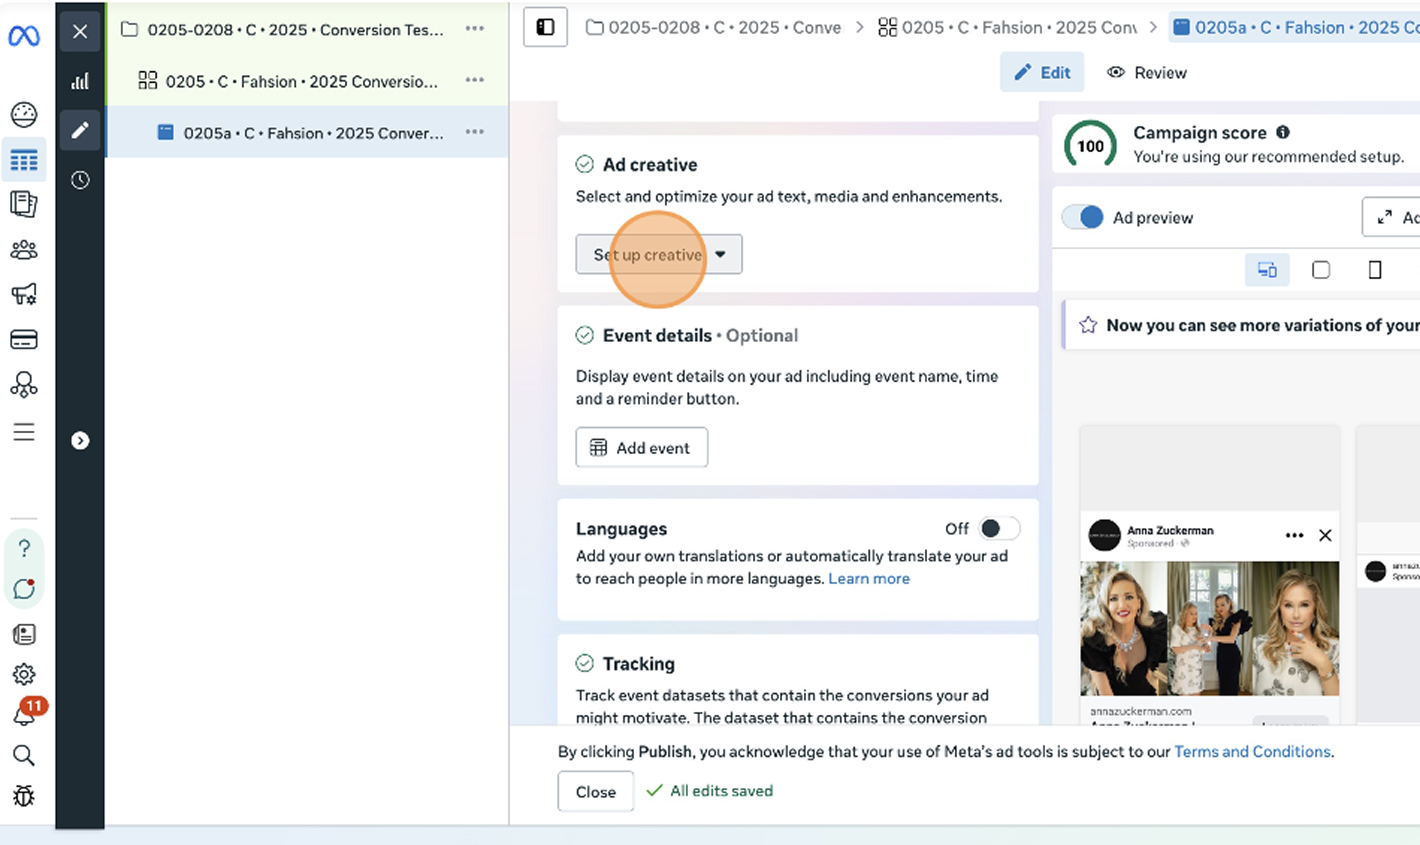This screenshot has width=1420, height=845.
Task: Open the Audiences people icon
Action: pyautogui.click(x=24, y=250)
